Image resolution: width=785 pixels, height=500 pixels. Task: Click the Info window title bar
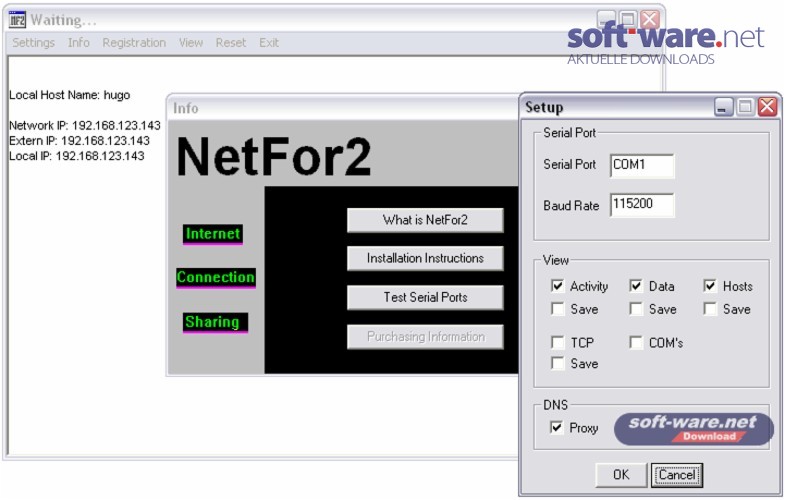(343, 108)
